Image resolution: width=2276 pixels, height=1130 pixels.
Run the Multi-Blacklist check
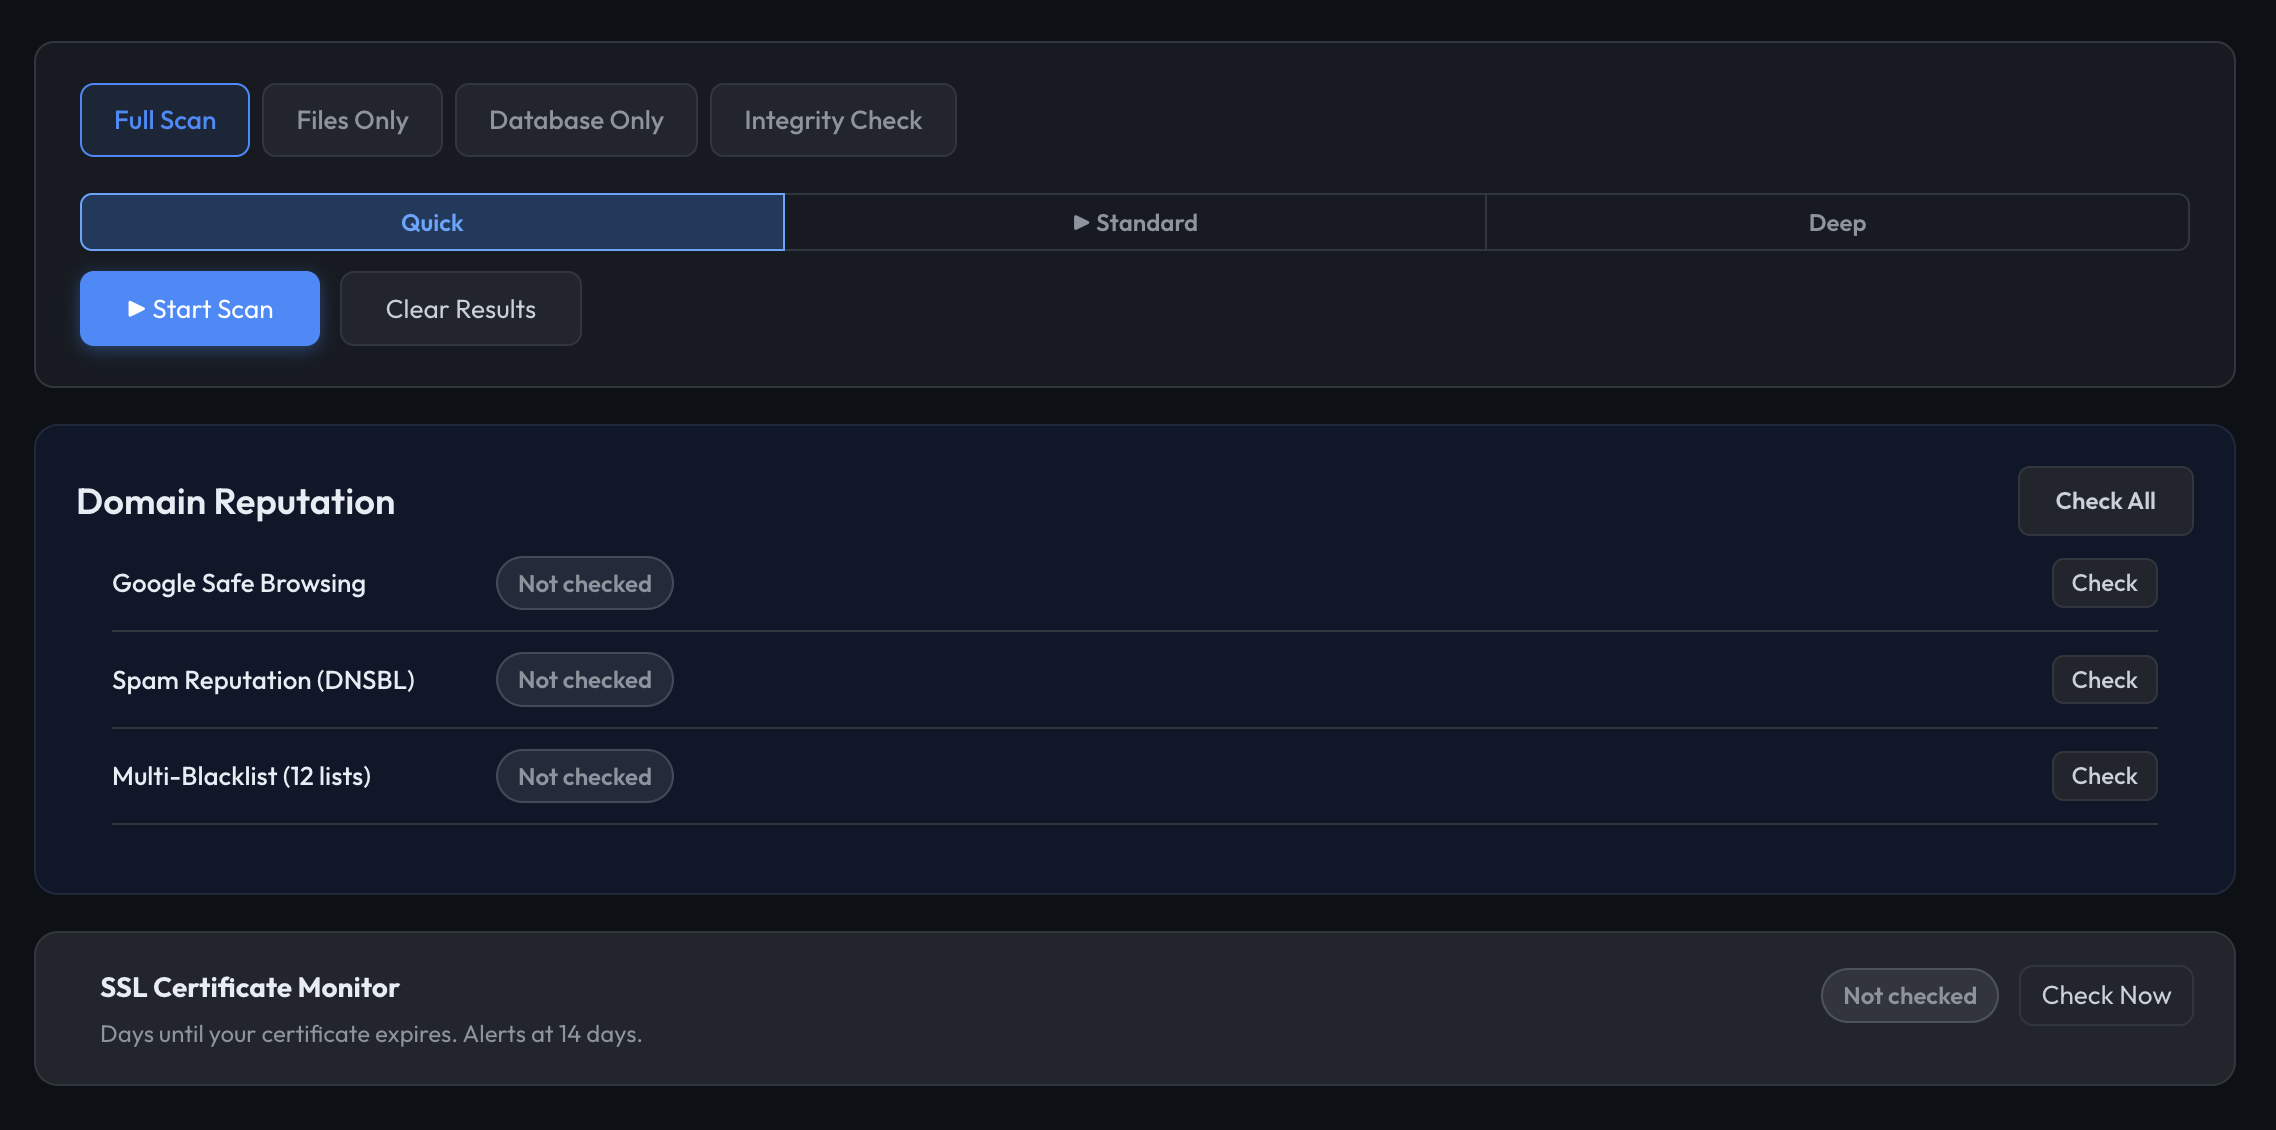tap(2104, 775)
